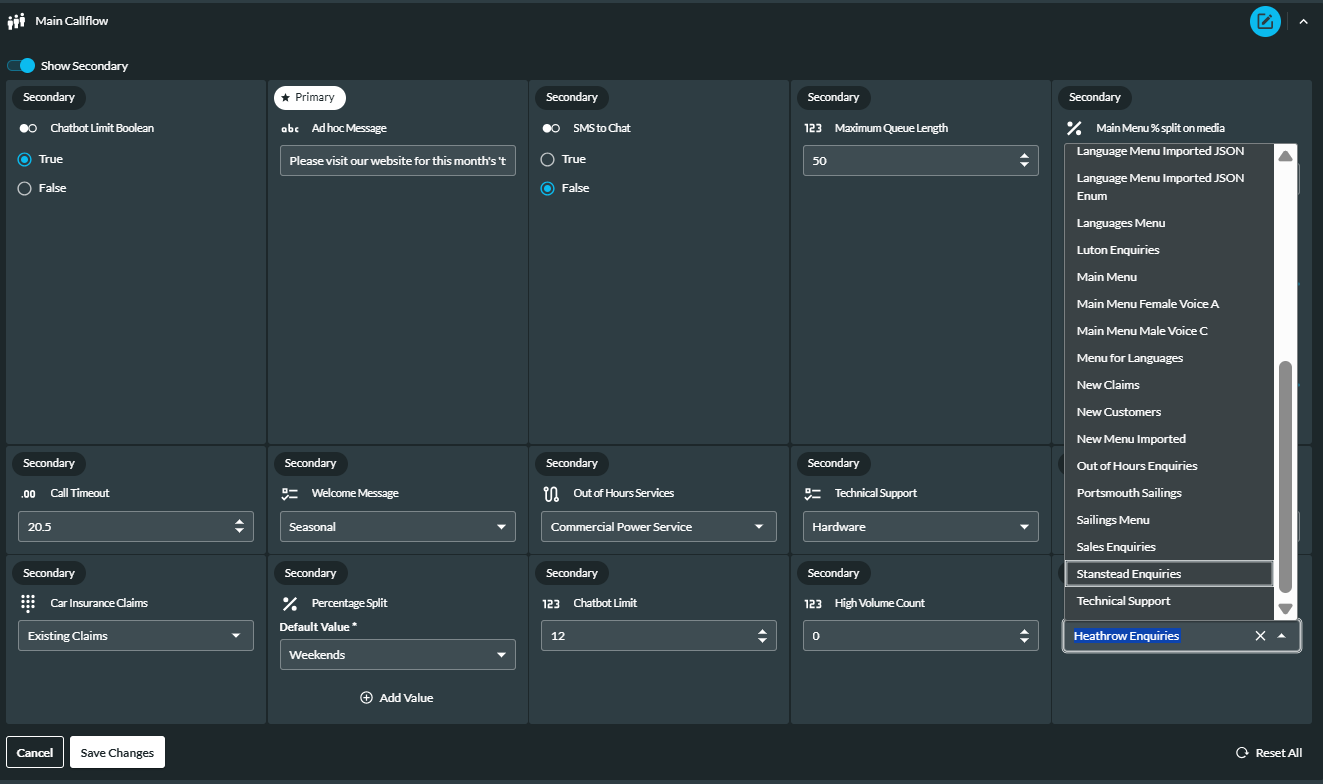This screenshot has height=784, width=1323.
Task: Open the Out of Hours Services dropdown
Action: 659,527
